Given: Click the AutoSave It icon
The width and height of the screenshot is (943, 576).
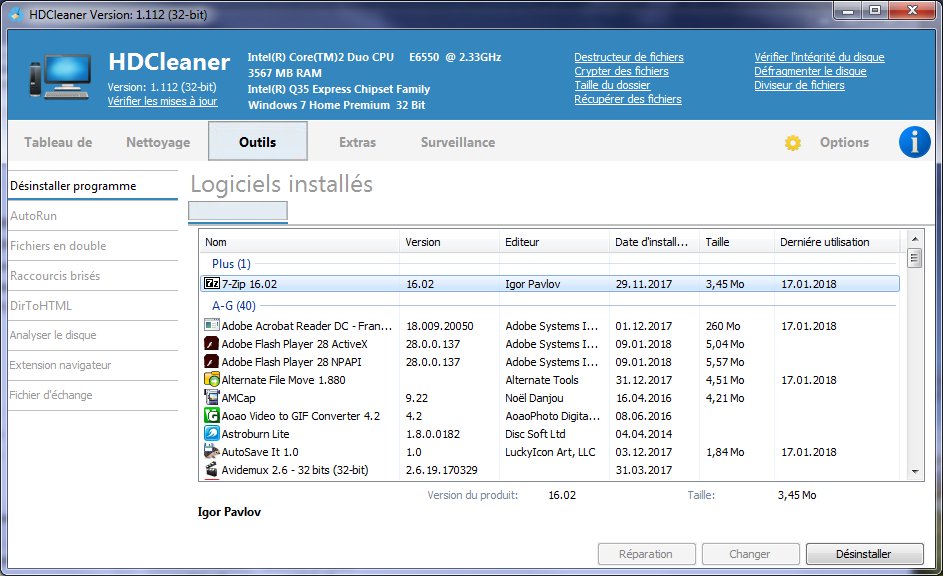Looking at the screenshot, I should click(212, 452).
